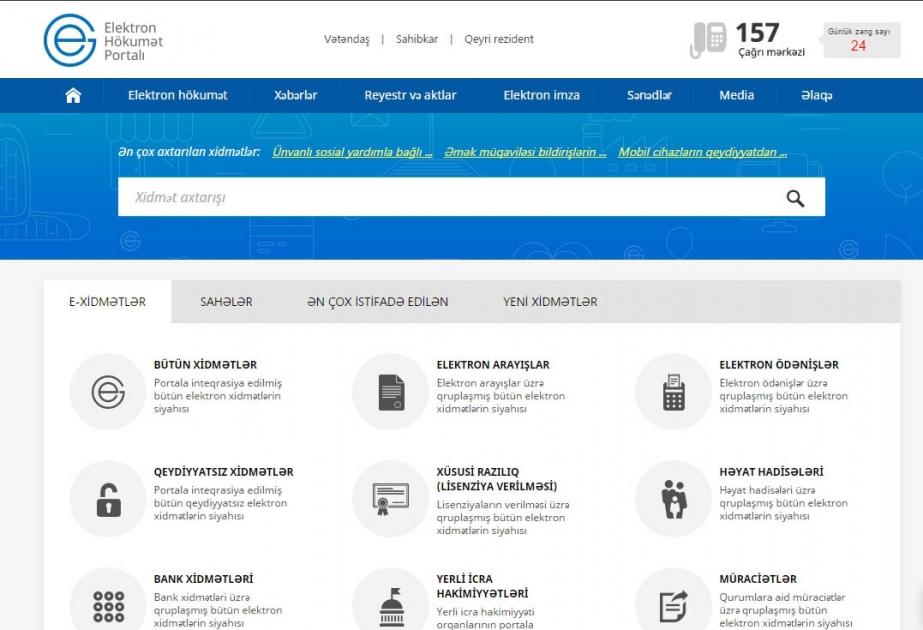Image resolution: width=923 pixels, height=630 pixels.
Task: Open the Bank xidmətləri dots icon
Action: pyautogui.click(x=108, y=601)
